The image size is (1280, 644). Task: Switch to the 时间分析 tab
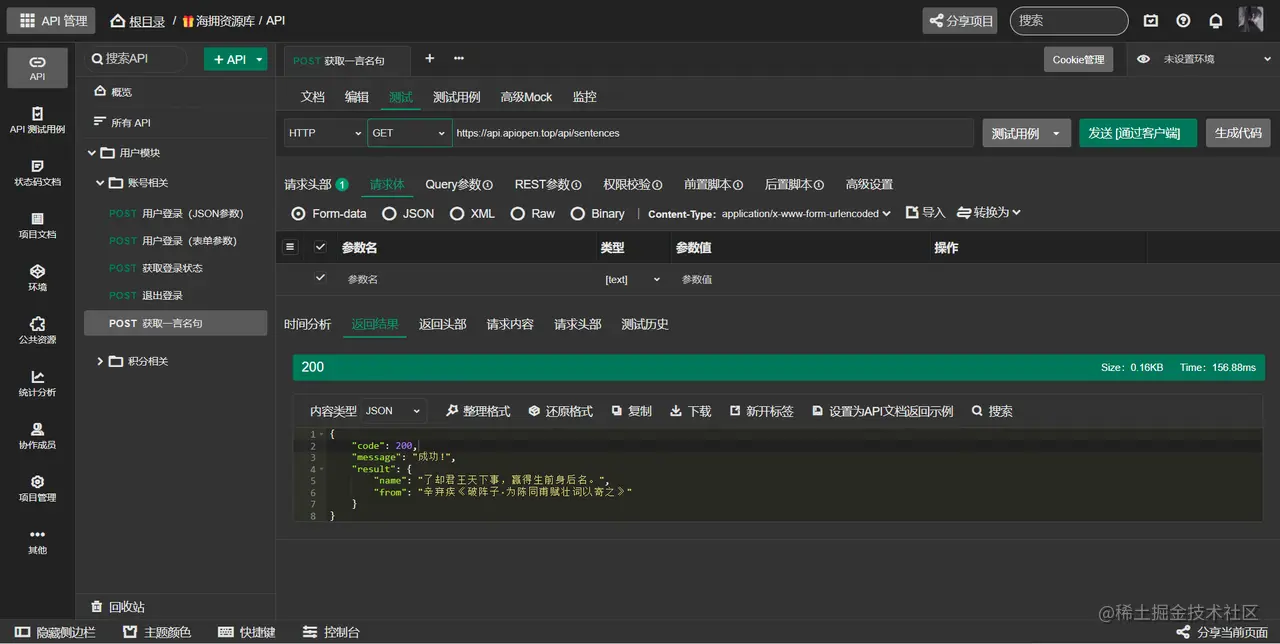click(308, 324)
